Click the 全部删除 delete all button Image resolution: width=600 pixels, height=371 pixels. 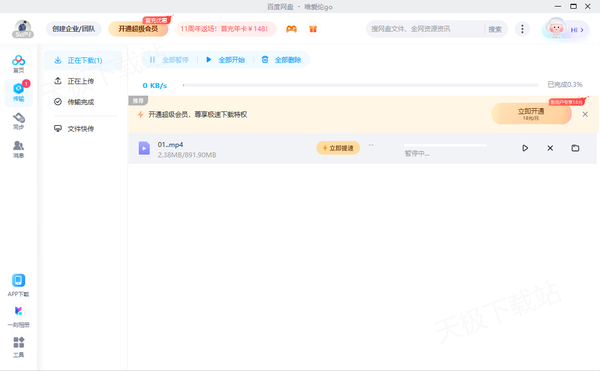pos(282,60)
